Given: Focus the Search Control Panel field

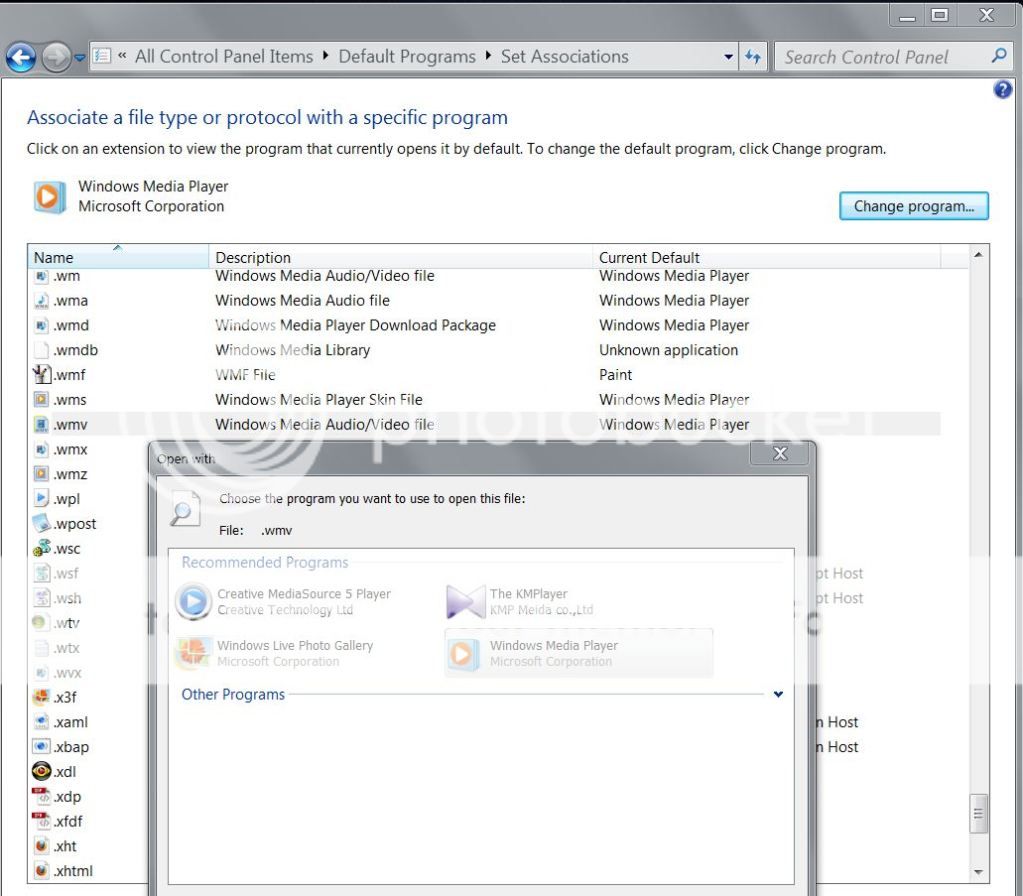Looking at the screenshot, I should coord(893,57).
